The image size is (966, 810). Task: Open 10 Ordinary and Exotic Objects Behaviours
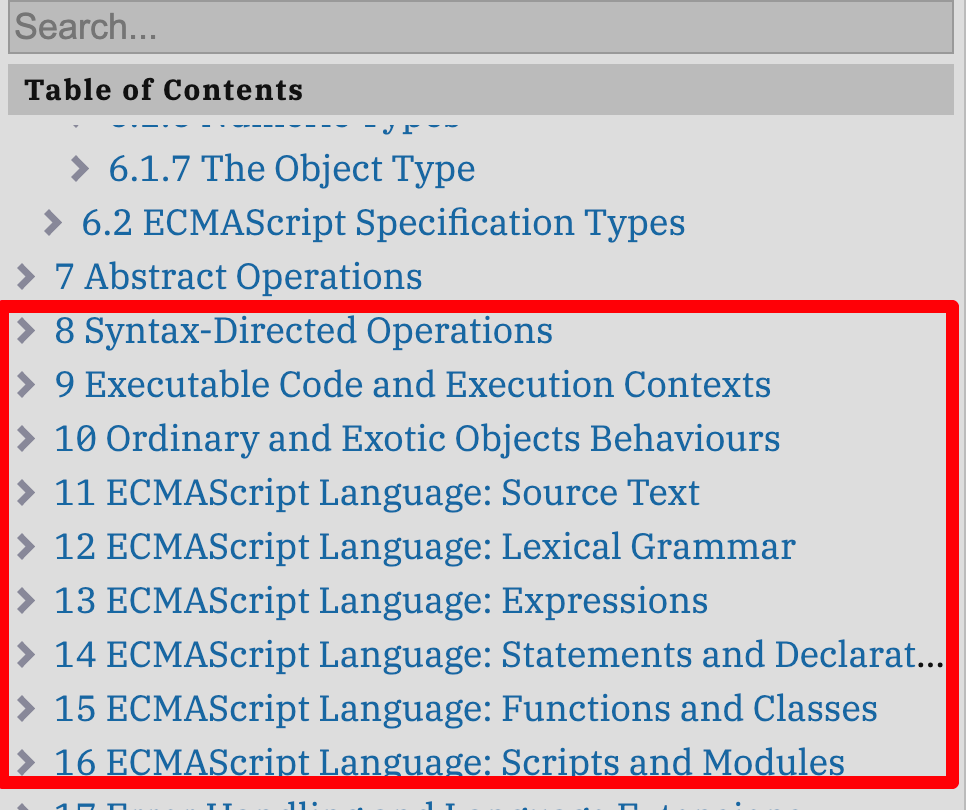(x=417, y=439)
